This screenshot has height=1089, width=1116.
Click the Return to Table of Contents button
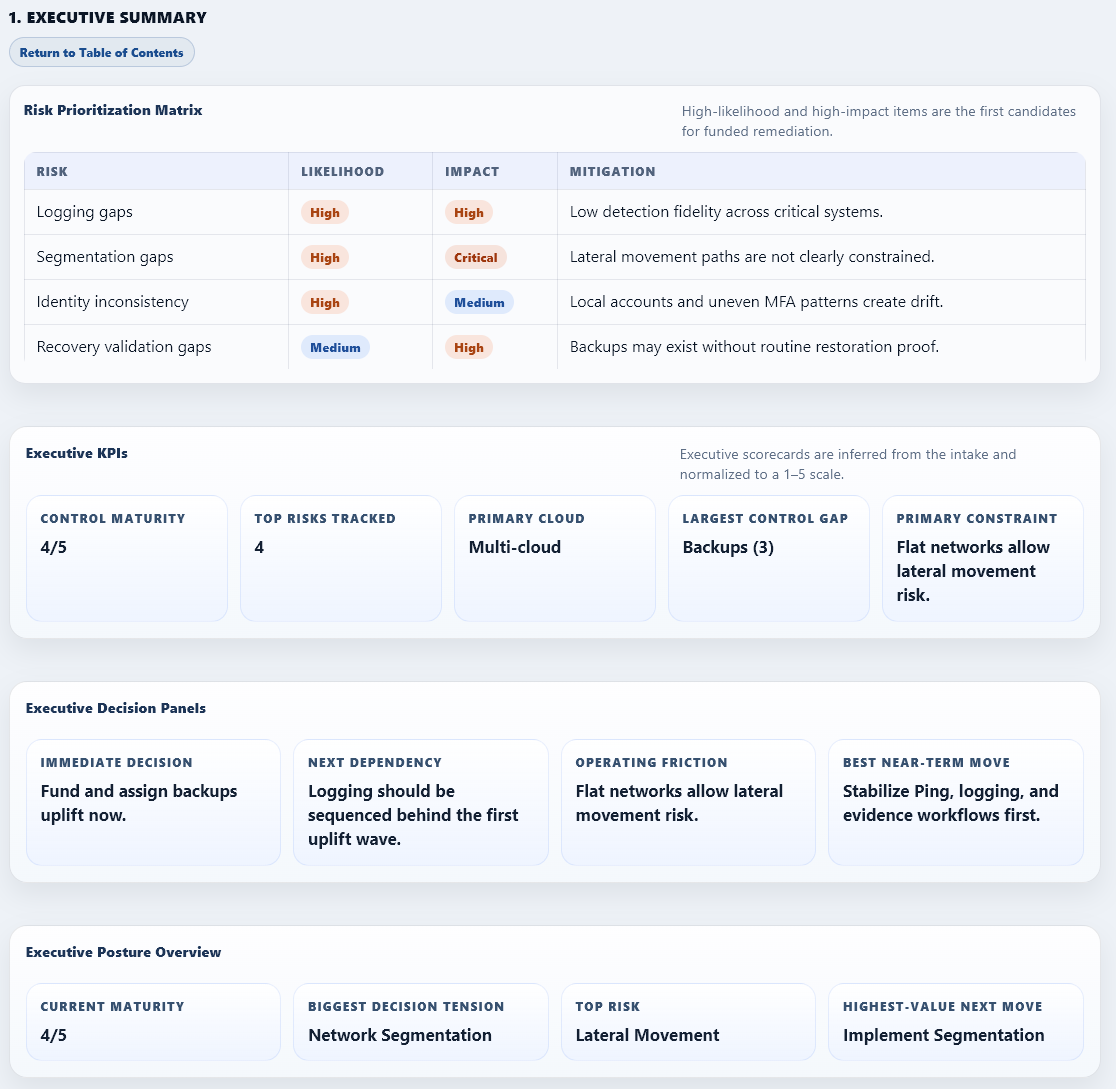tap(101, 52)
